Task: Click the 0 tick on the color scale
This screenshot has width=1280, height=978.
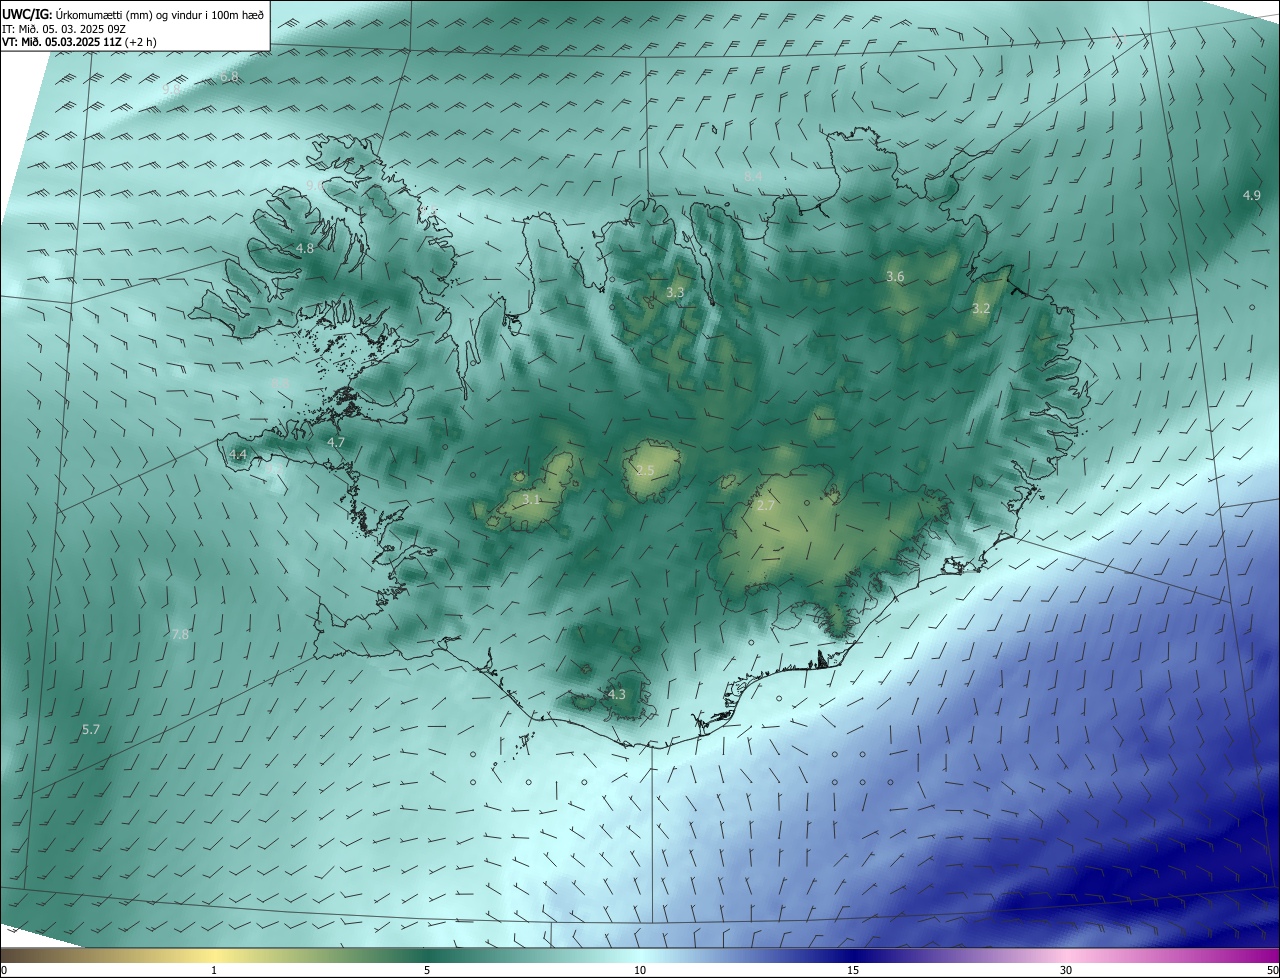Action: click(x=4, y=970)
